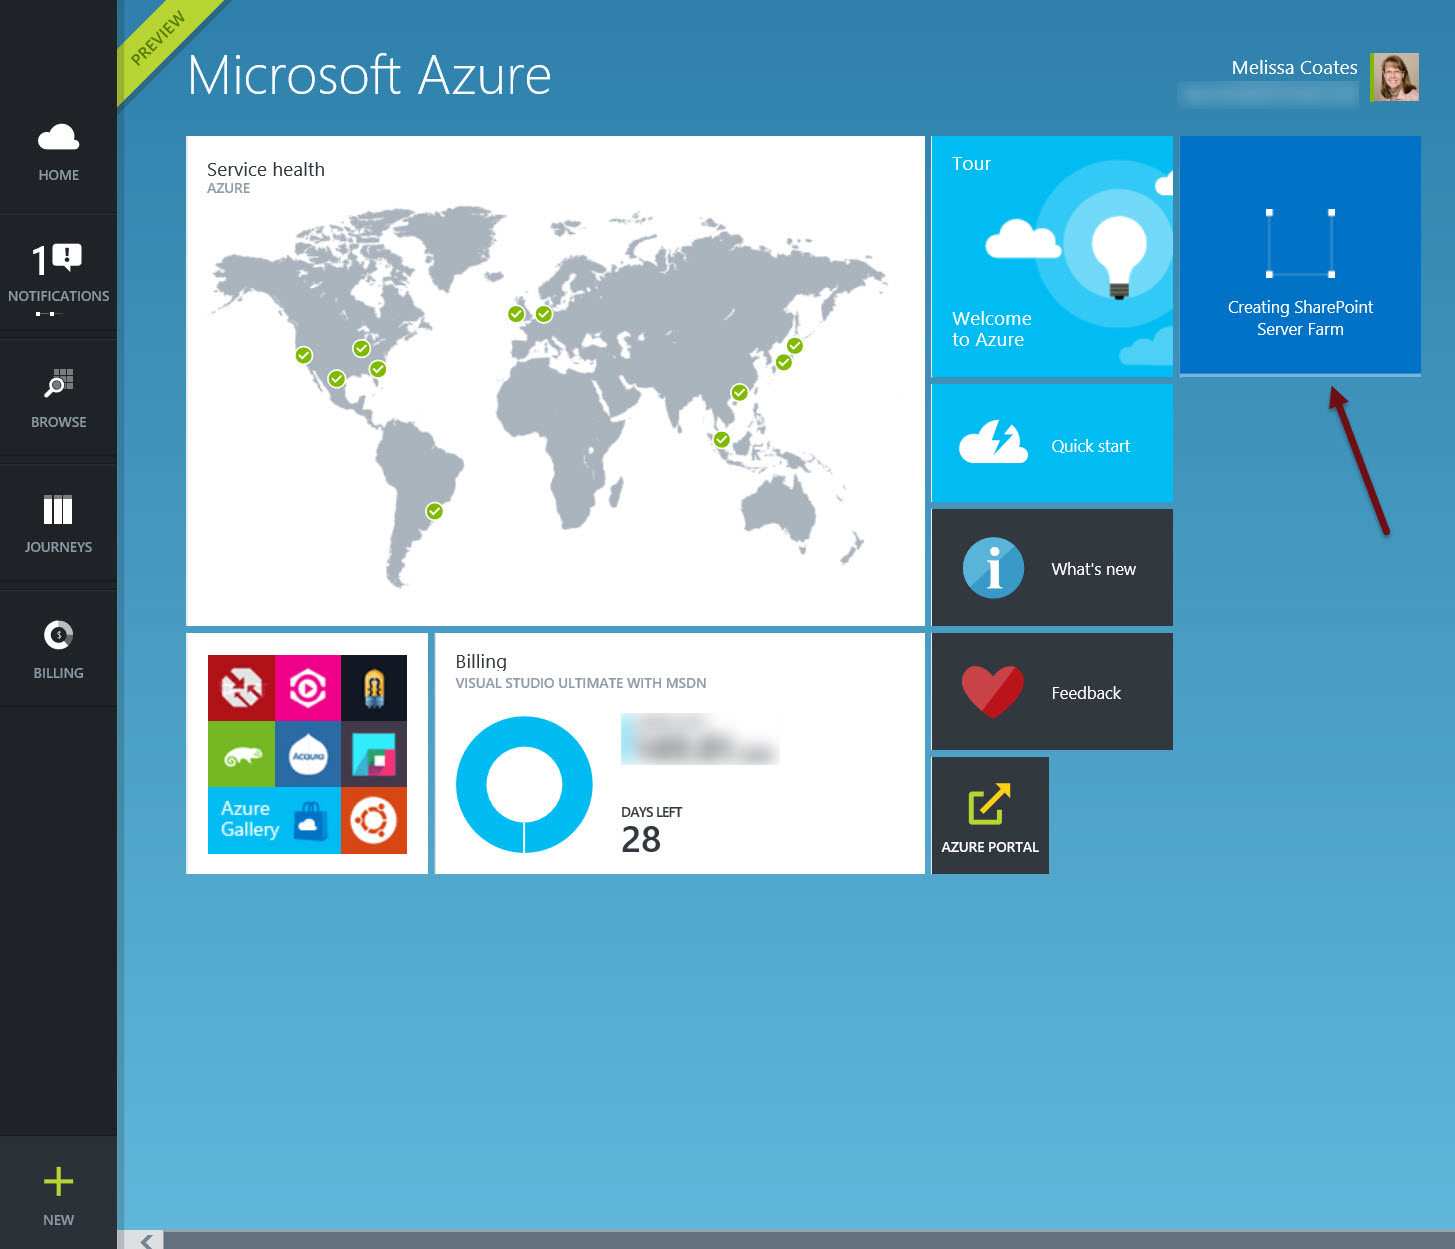The image size is (1455, 1249).
Task: Open the Journeys columns icon
Action: [58, 509]
